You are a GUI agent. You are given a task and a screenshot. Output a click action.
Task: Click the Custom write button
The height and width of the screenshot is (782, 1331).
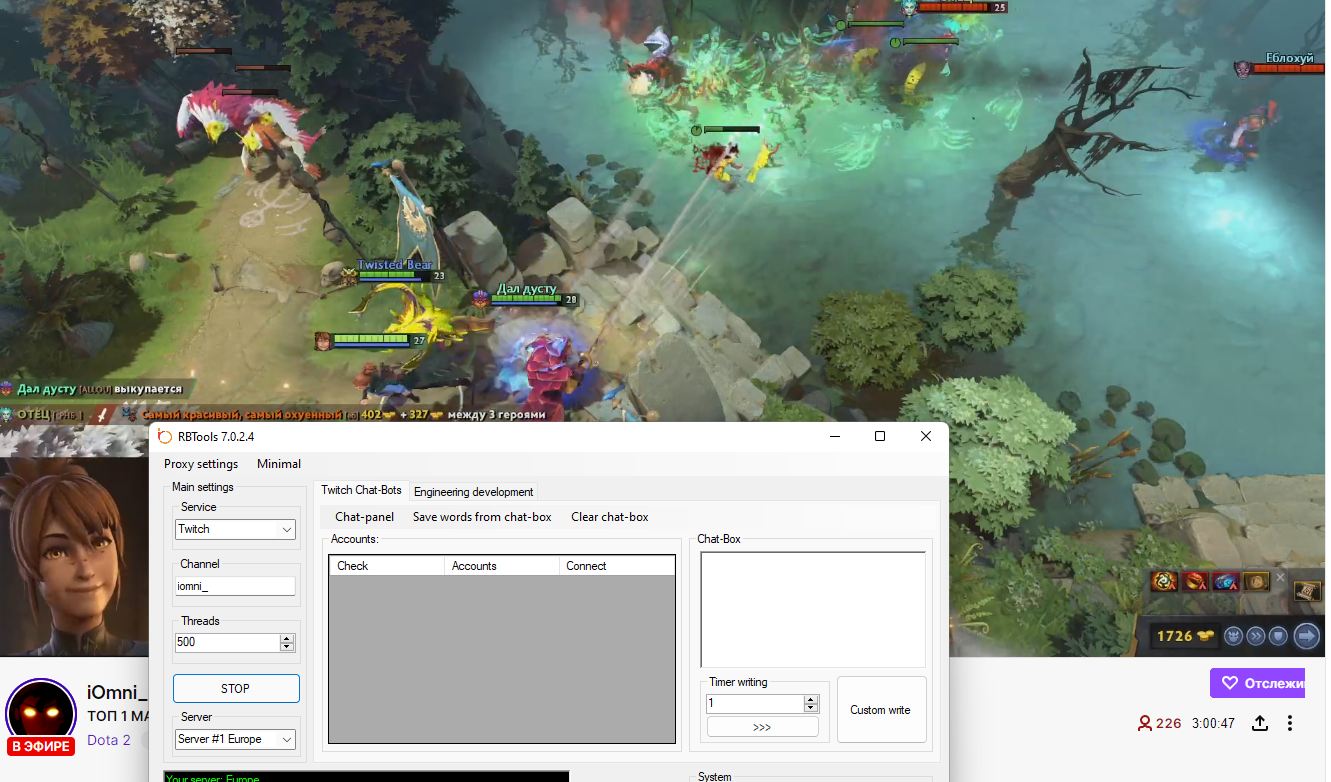[x=880, y=710]
